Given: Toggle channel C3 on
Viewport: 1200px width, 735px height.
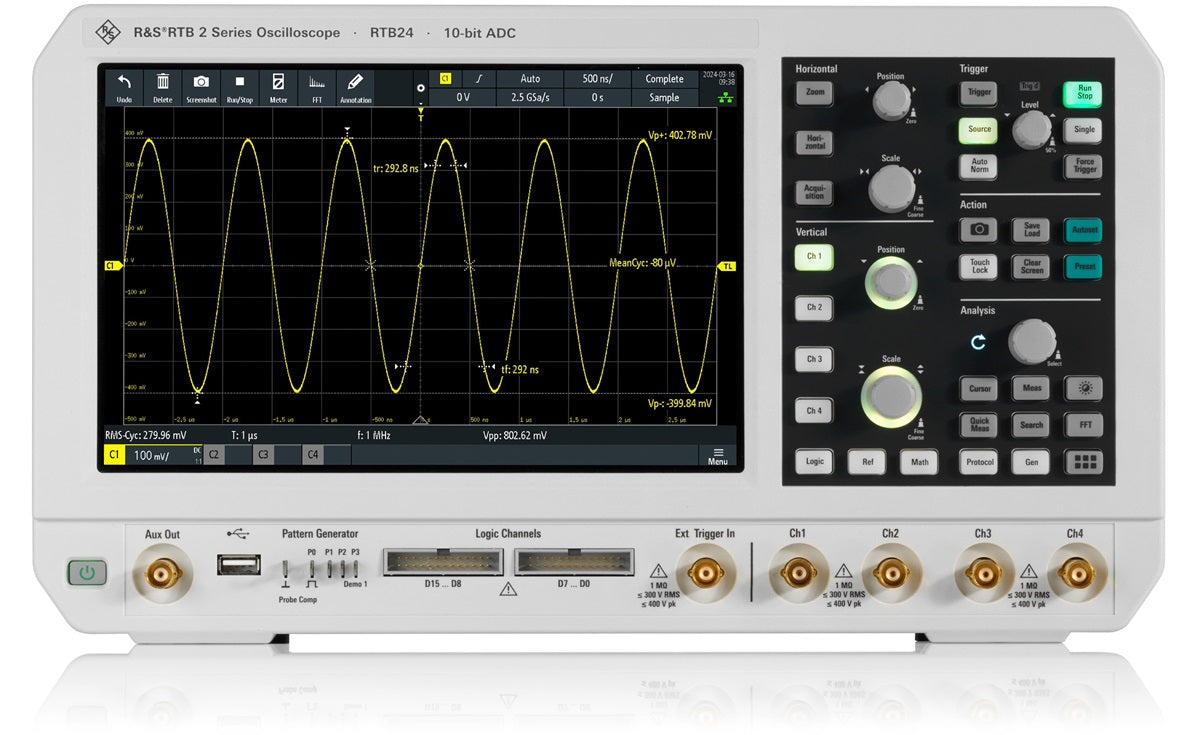Looking at the screenshot, I should point(263,455).
